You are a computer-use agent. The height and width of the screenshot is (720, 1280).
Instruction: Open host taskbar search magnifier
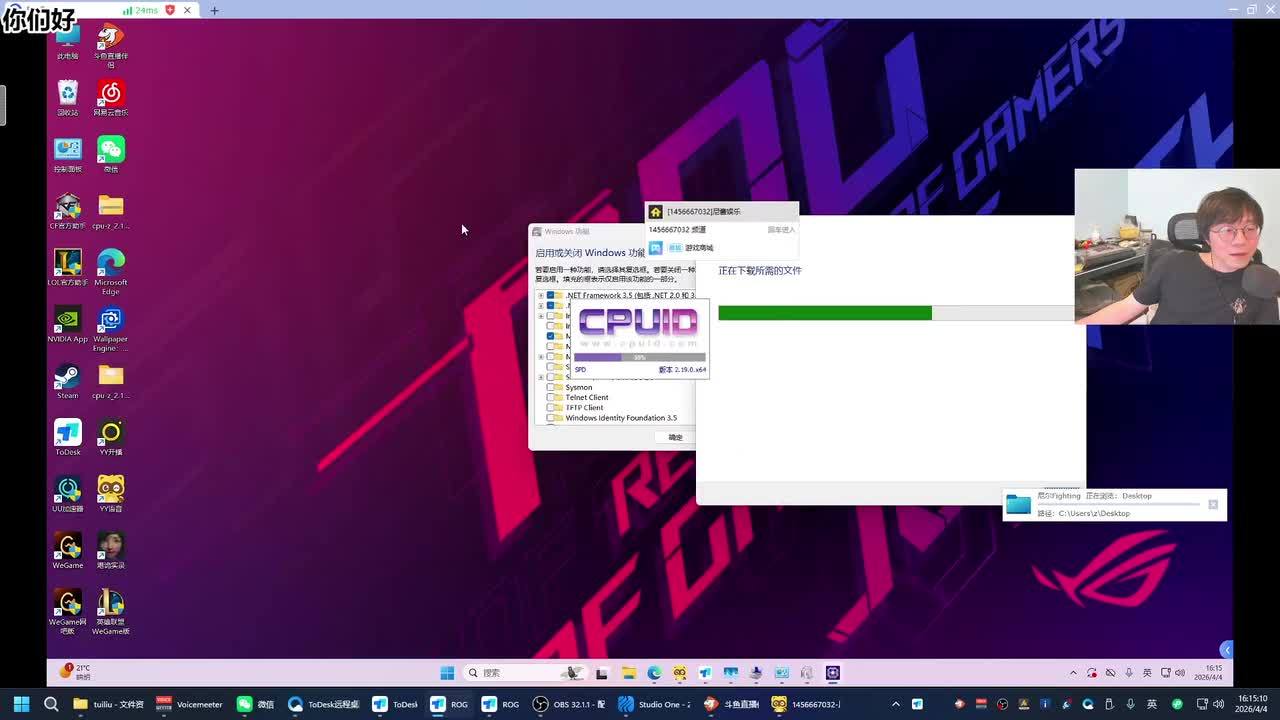(51, 704)
